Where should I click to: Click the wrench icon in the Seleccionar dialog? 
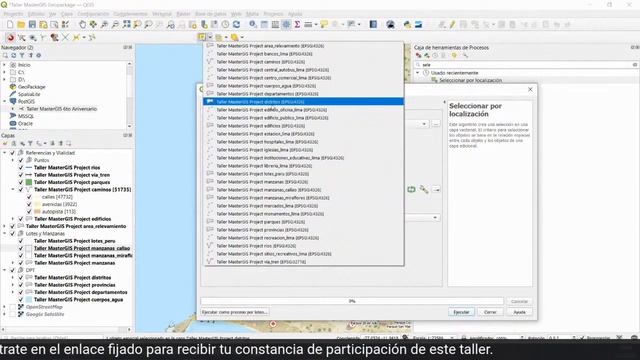pyautogui.click(x=424, y=189)
